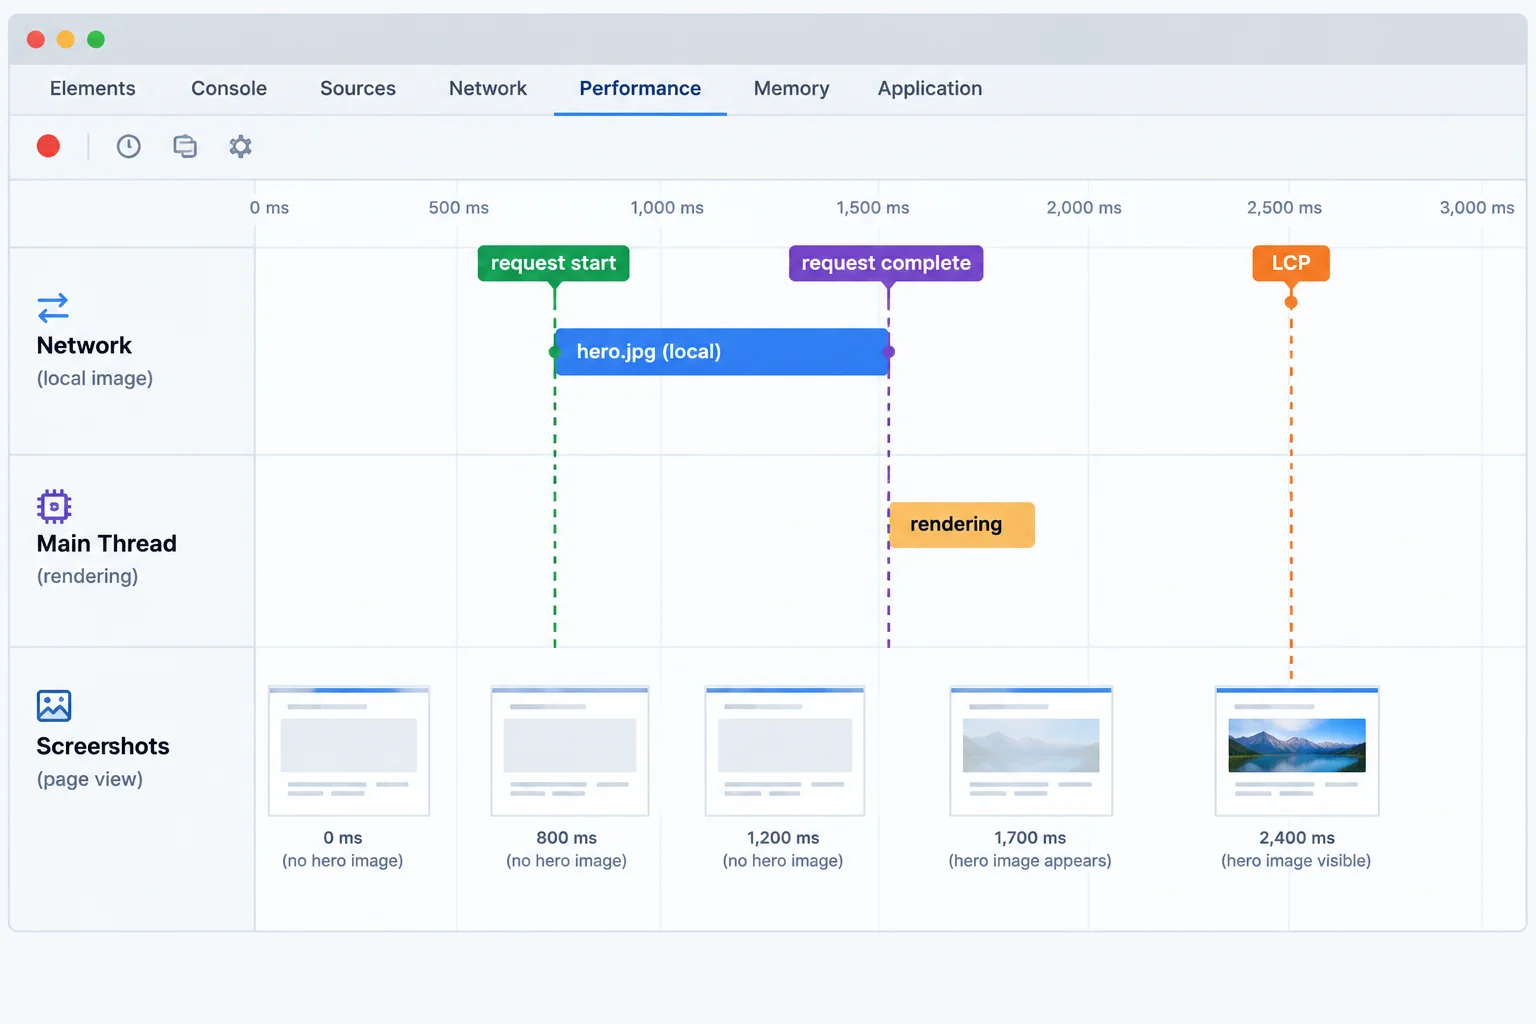Select the hero.jpg (local) network bar

point(722,352)
